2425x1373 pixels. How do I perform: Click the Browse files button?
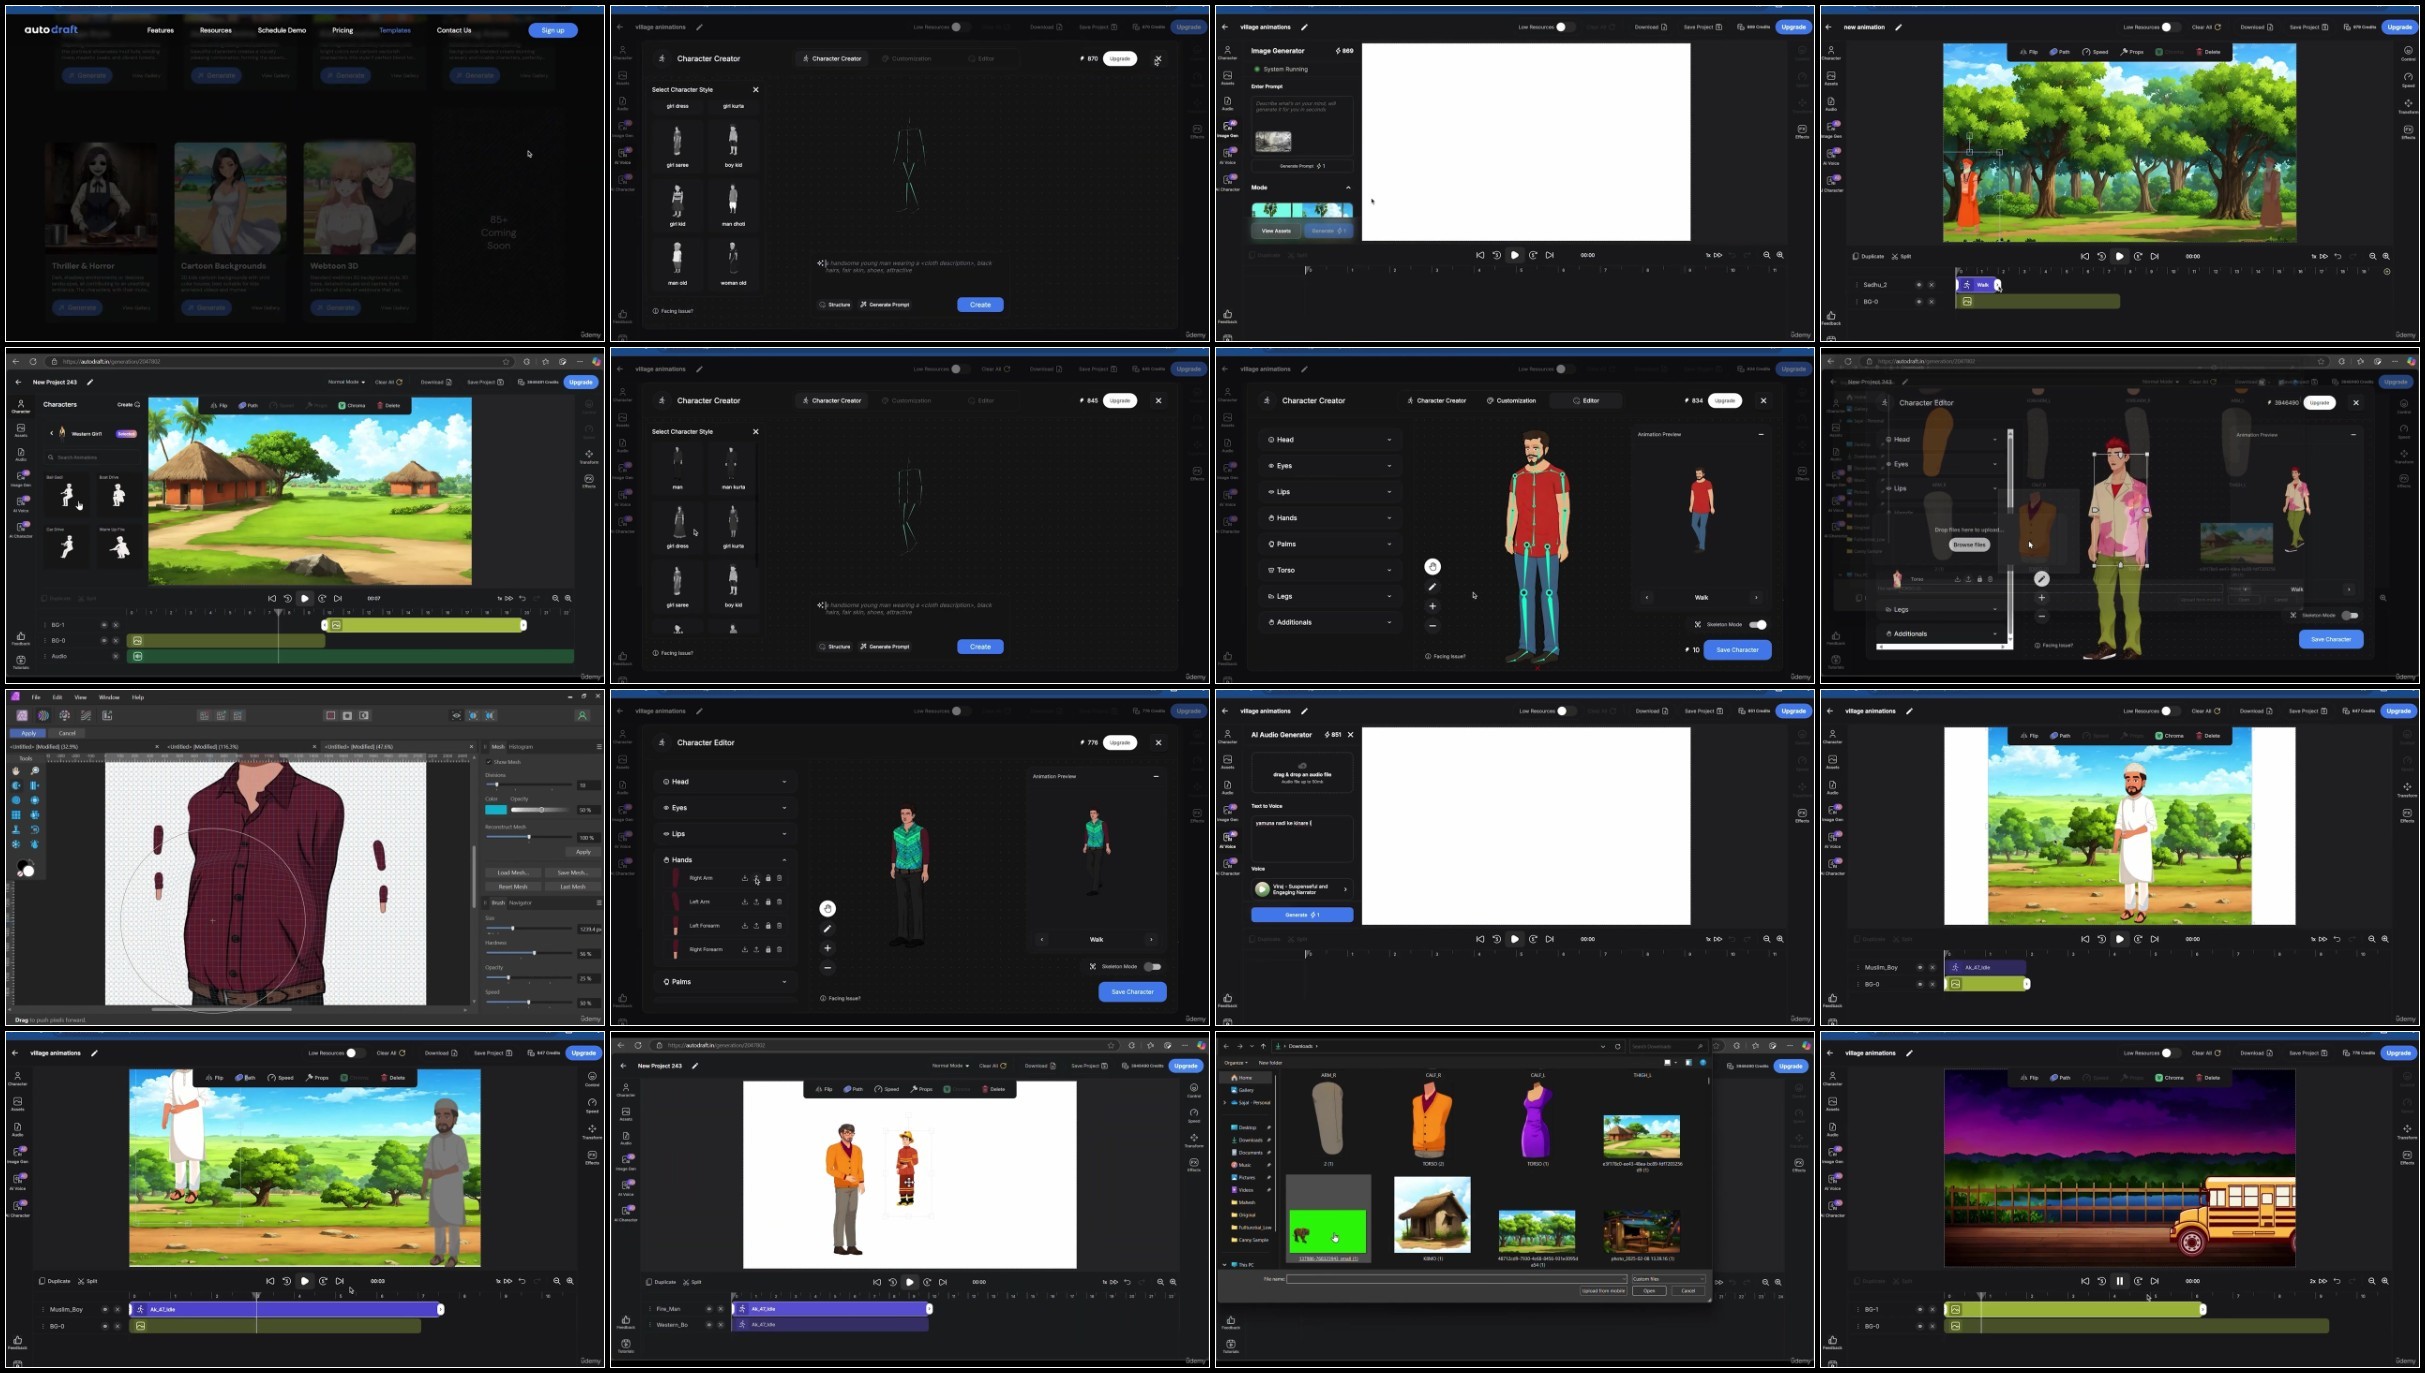coord(1968,545)
